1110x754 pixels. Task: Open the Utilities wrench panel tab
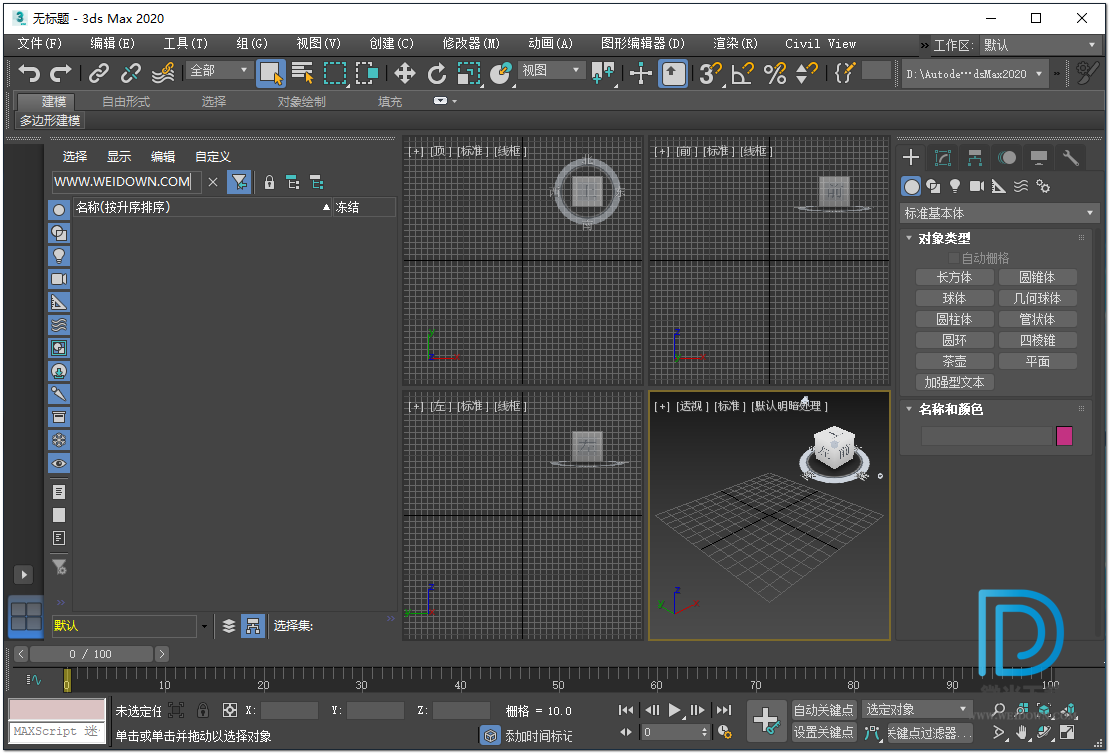[1071, 157]
